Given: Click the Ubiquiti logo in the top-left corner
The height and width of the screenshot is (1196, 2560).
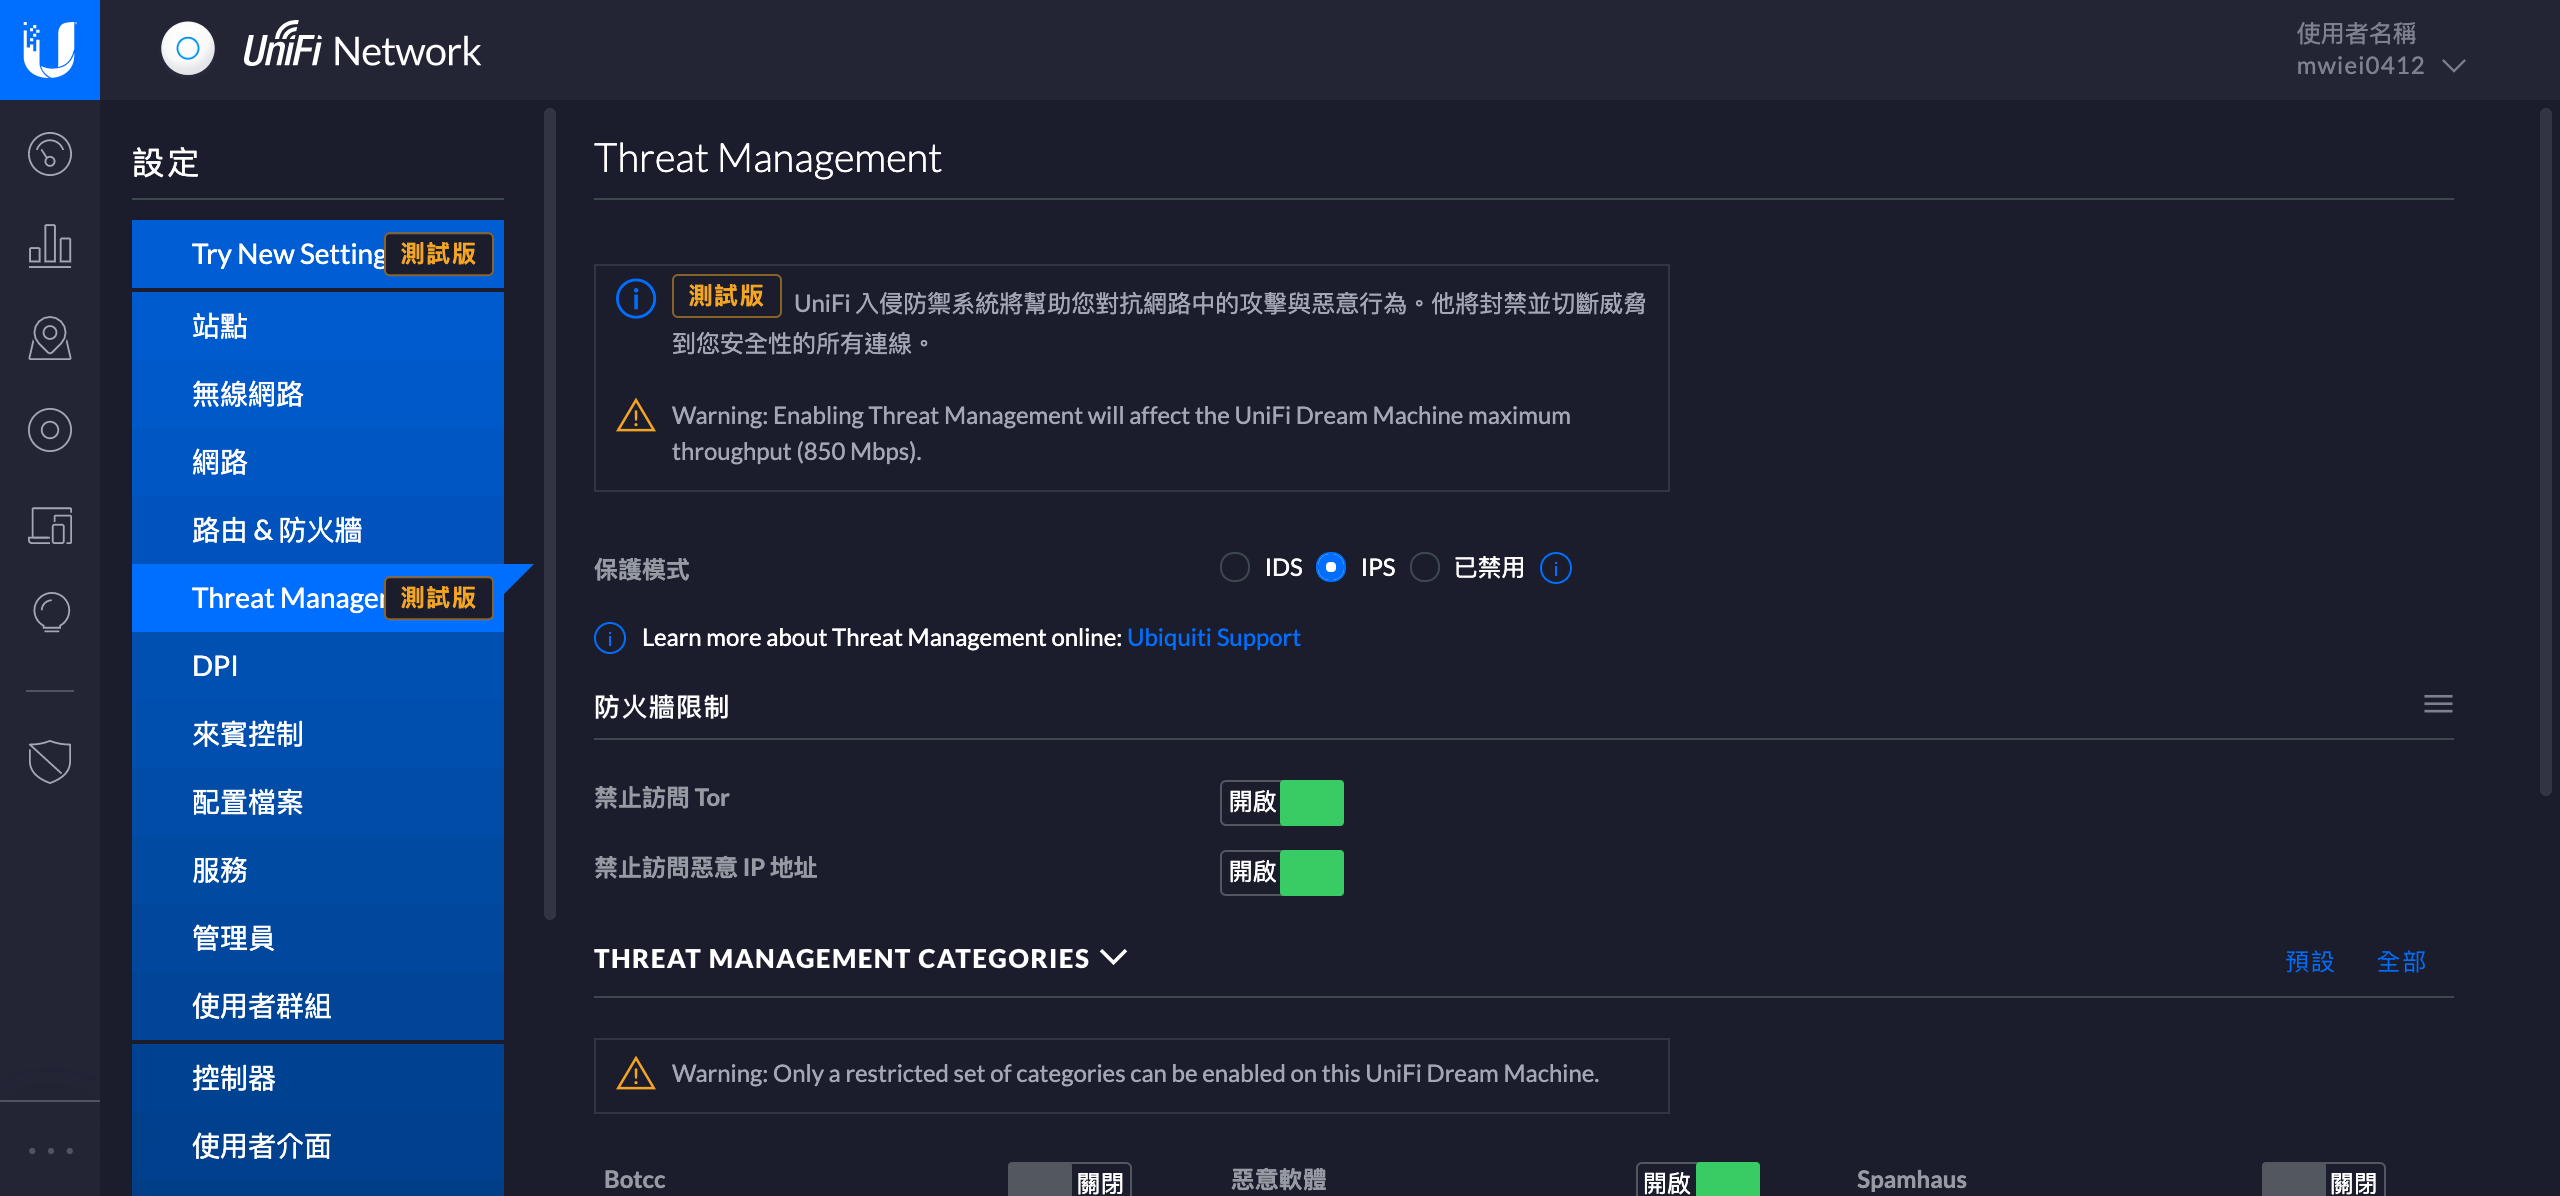Looking at the screenshot, I should click(50, 50).
